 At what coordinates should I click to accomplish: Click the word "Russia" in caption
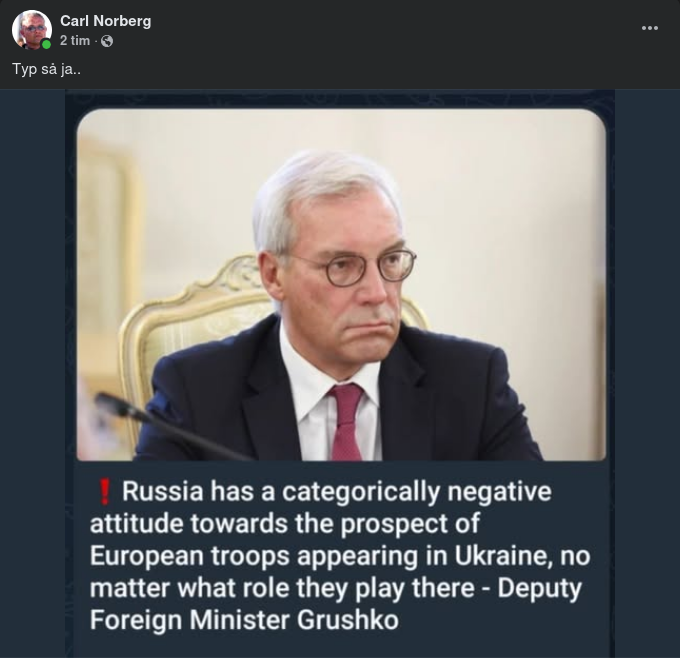click(x=162, y=492)
